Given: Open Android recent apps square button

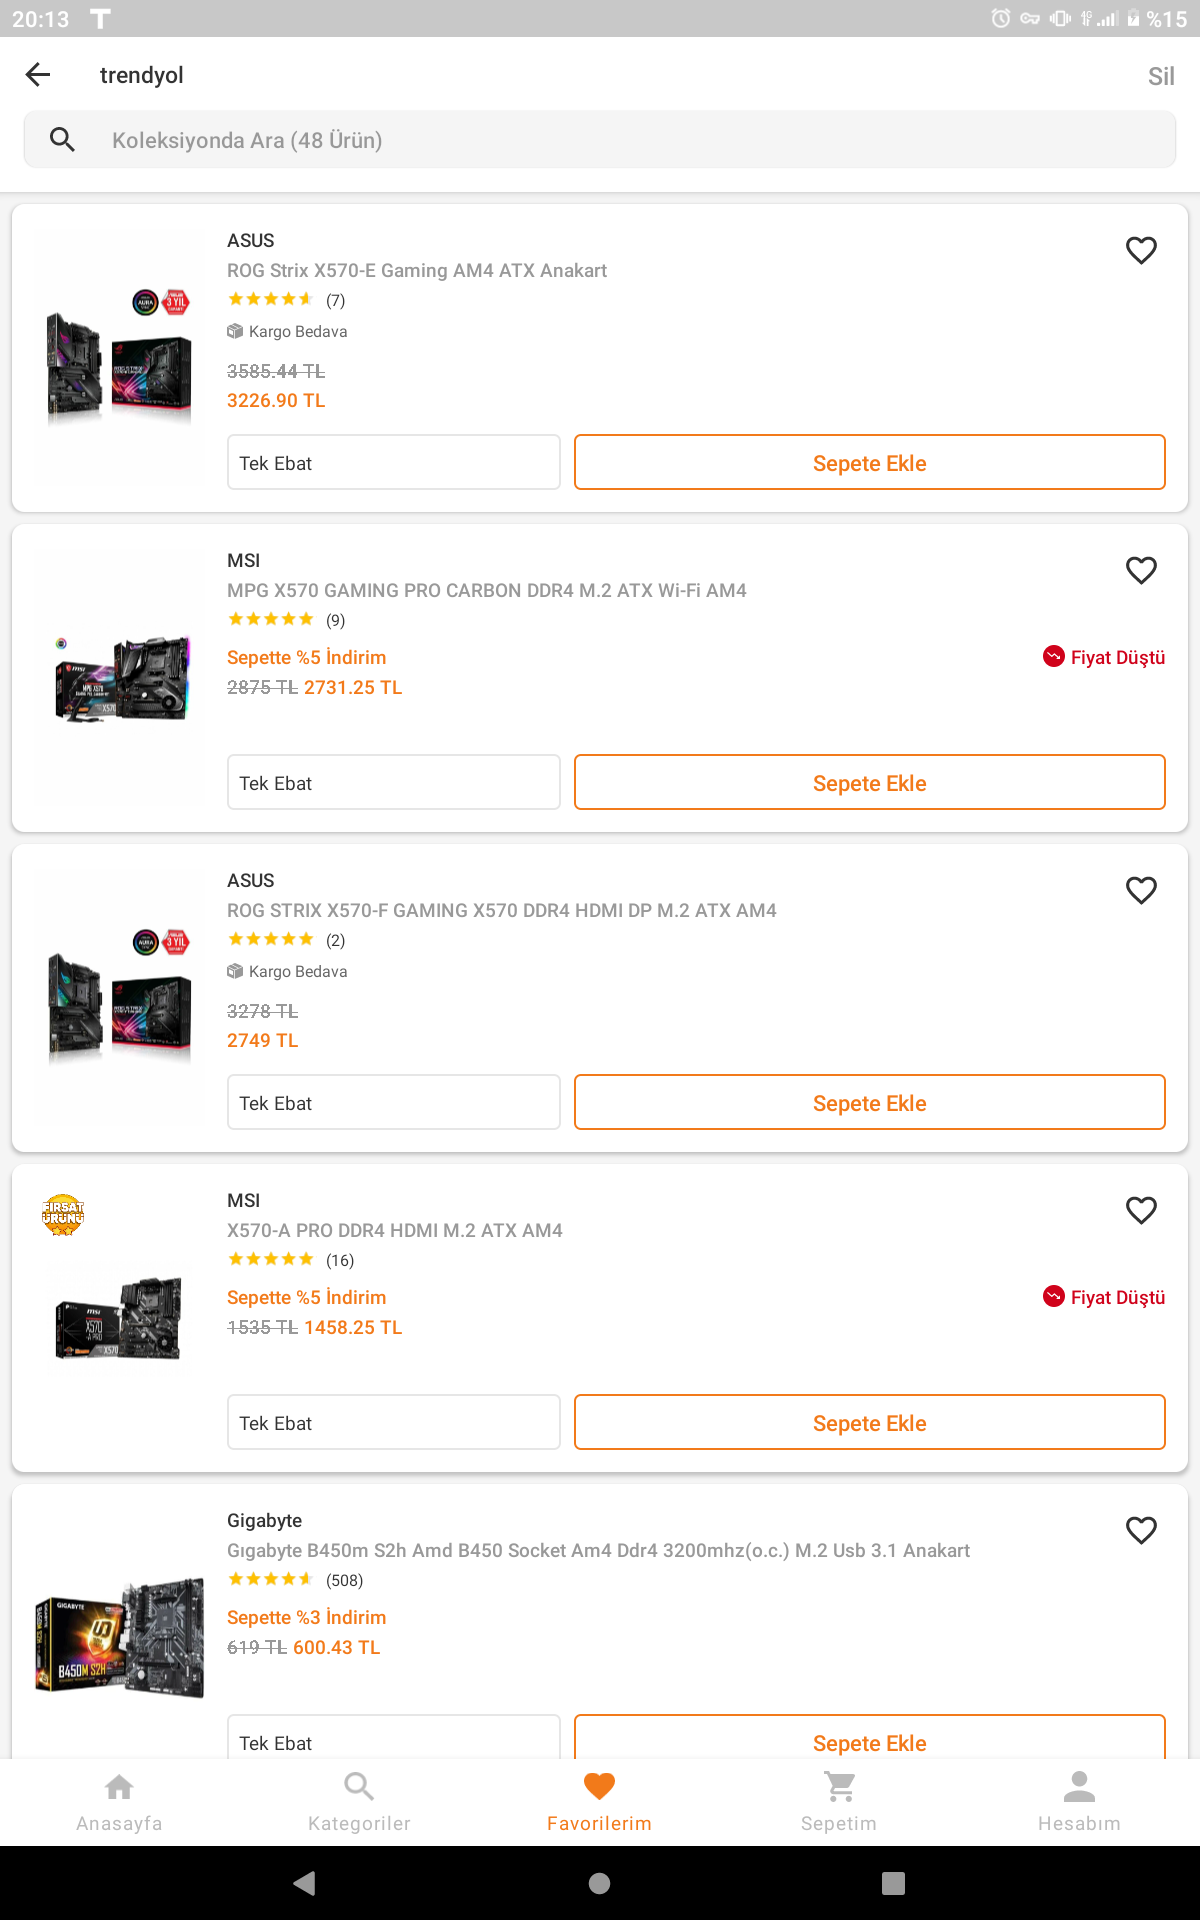Looking at the screenshot, I should click(x=893, y=1883).
